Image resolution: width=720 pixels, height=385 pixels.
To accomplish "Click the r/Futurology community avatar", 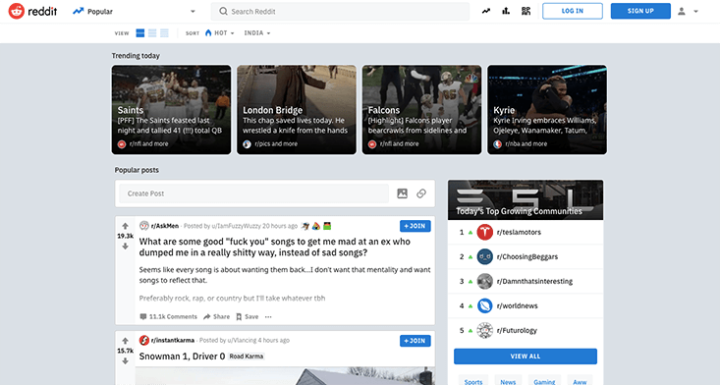I will point(484,330).
